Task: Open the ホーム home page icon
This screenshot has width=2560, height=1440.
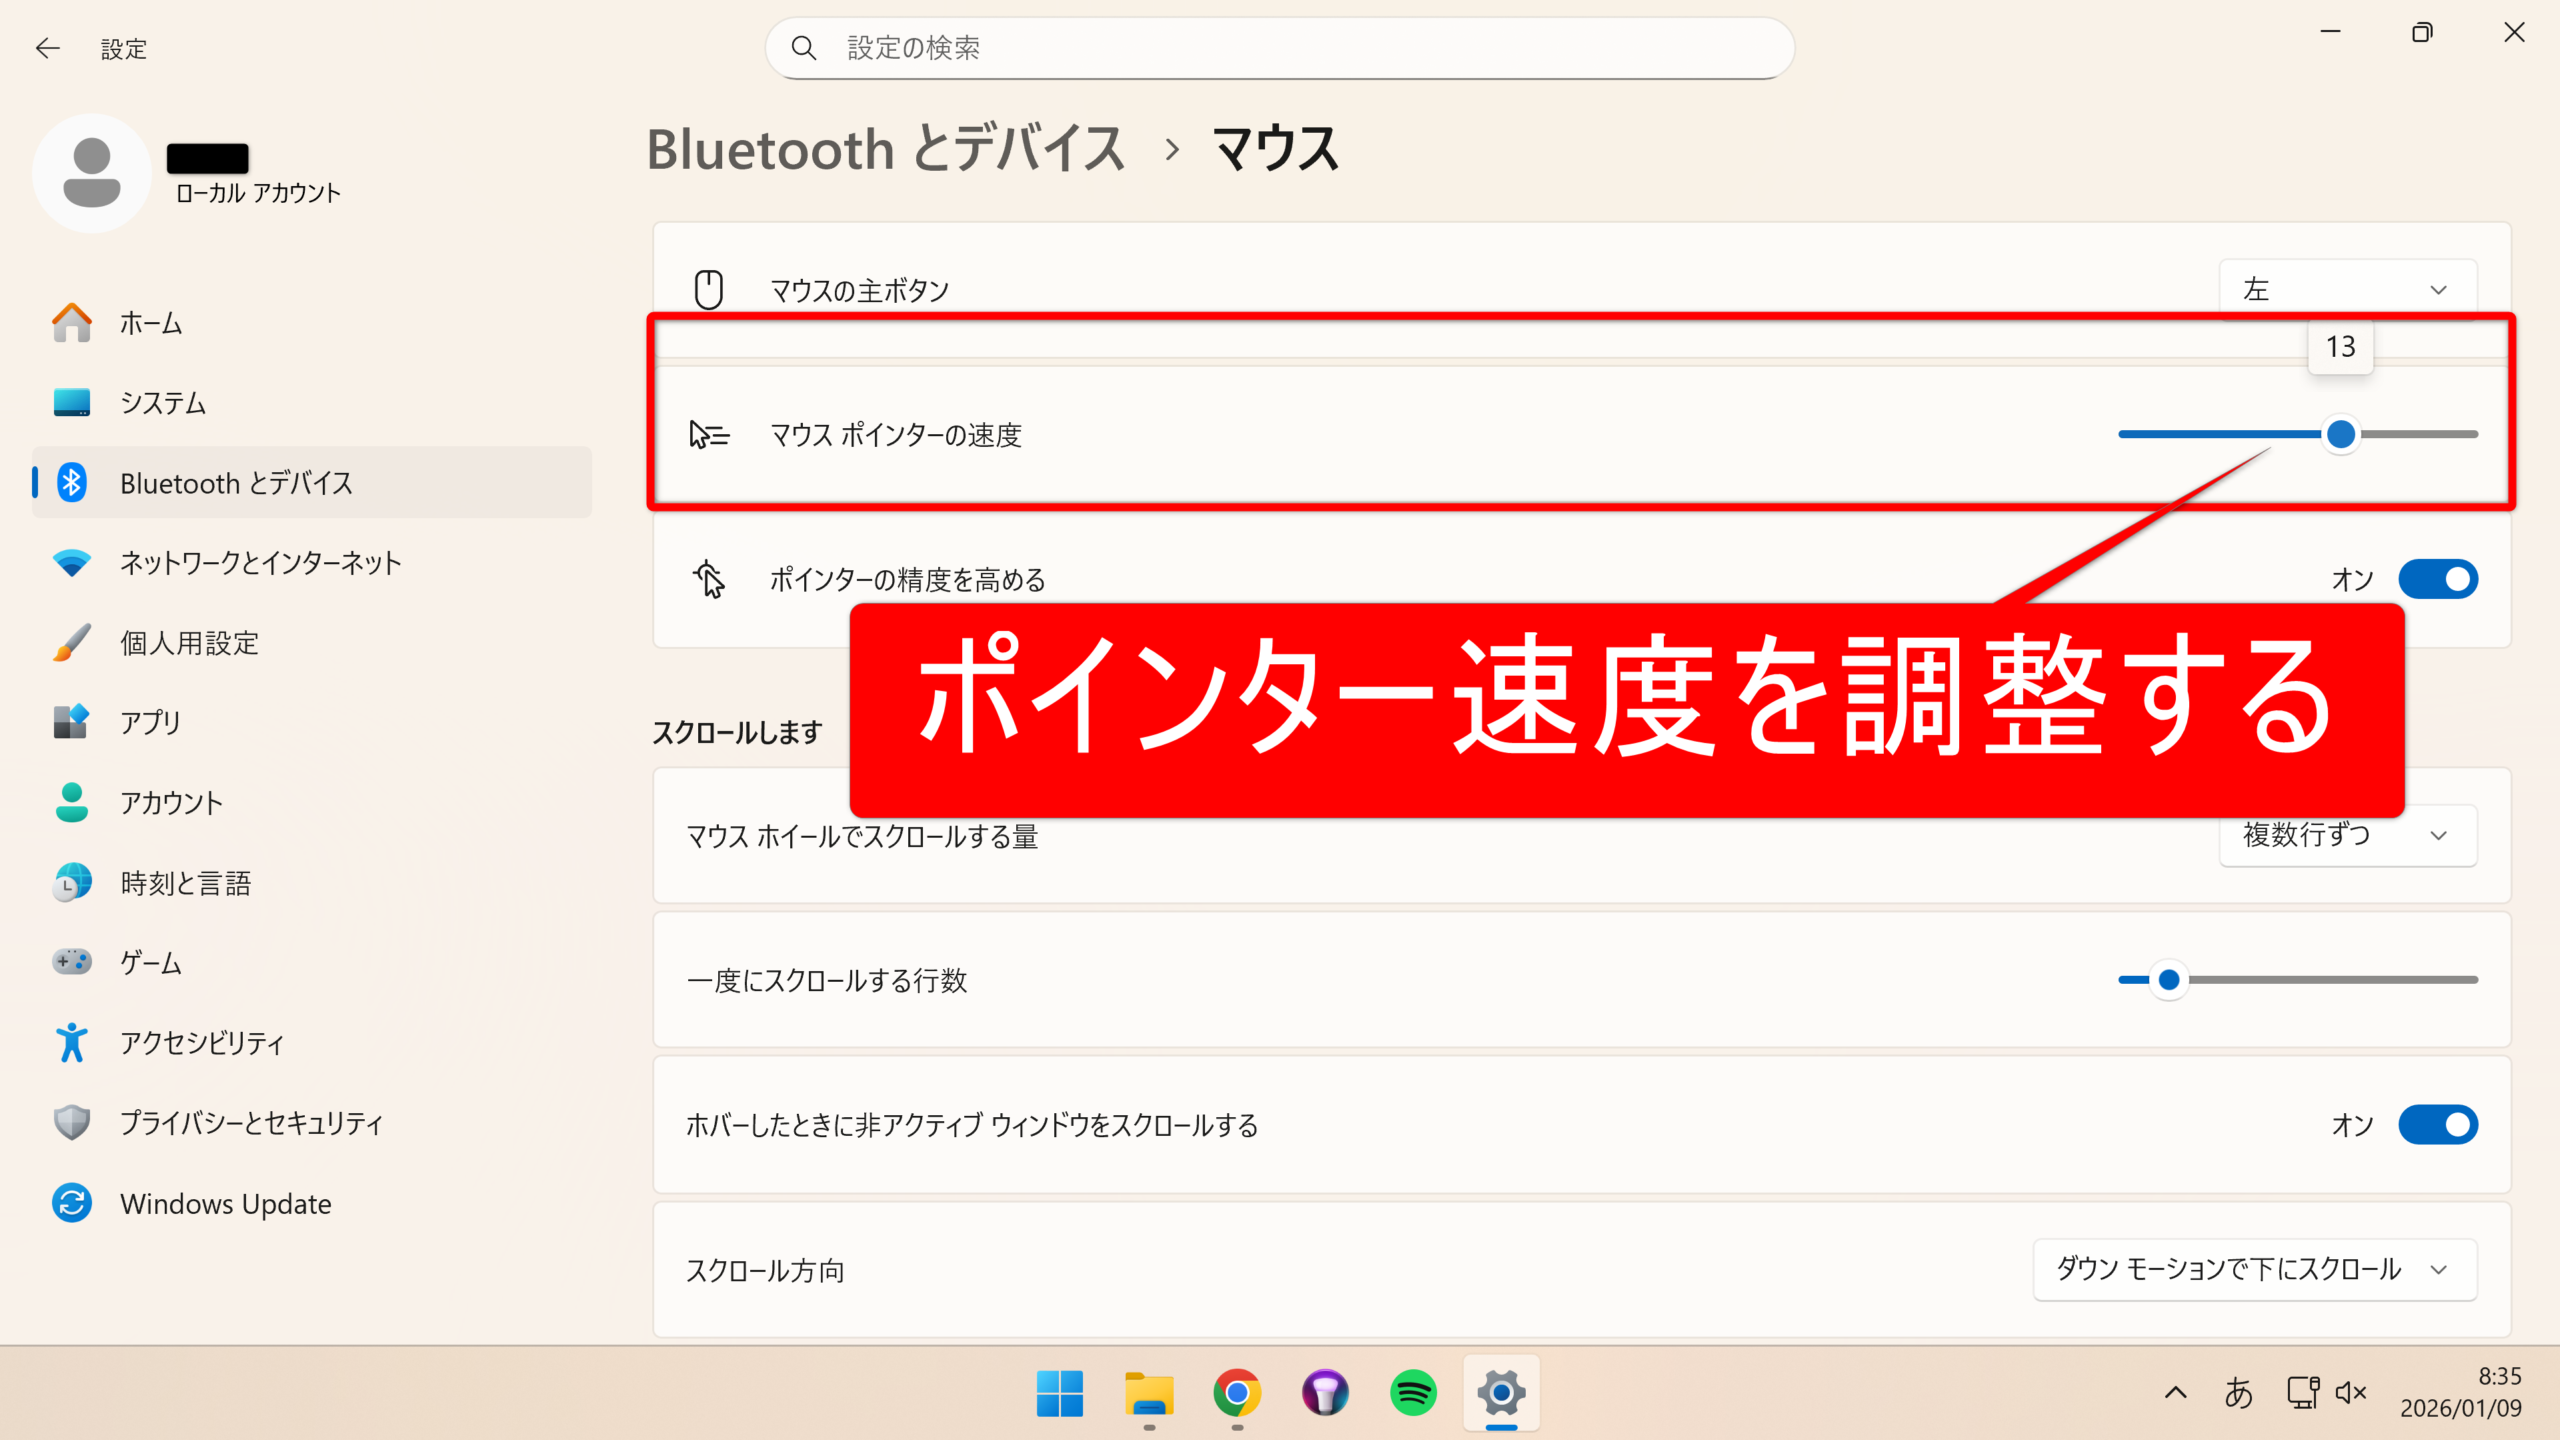Action: 71,323
